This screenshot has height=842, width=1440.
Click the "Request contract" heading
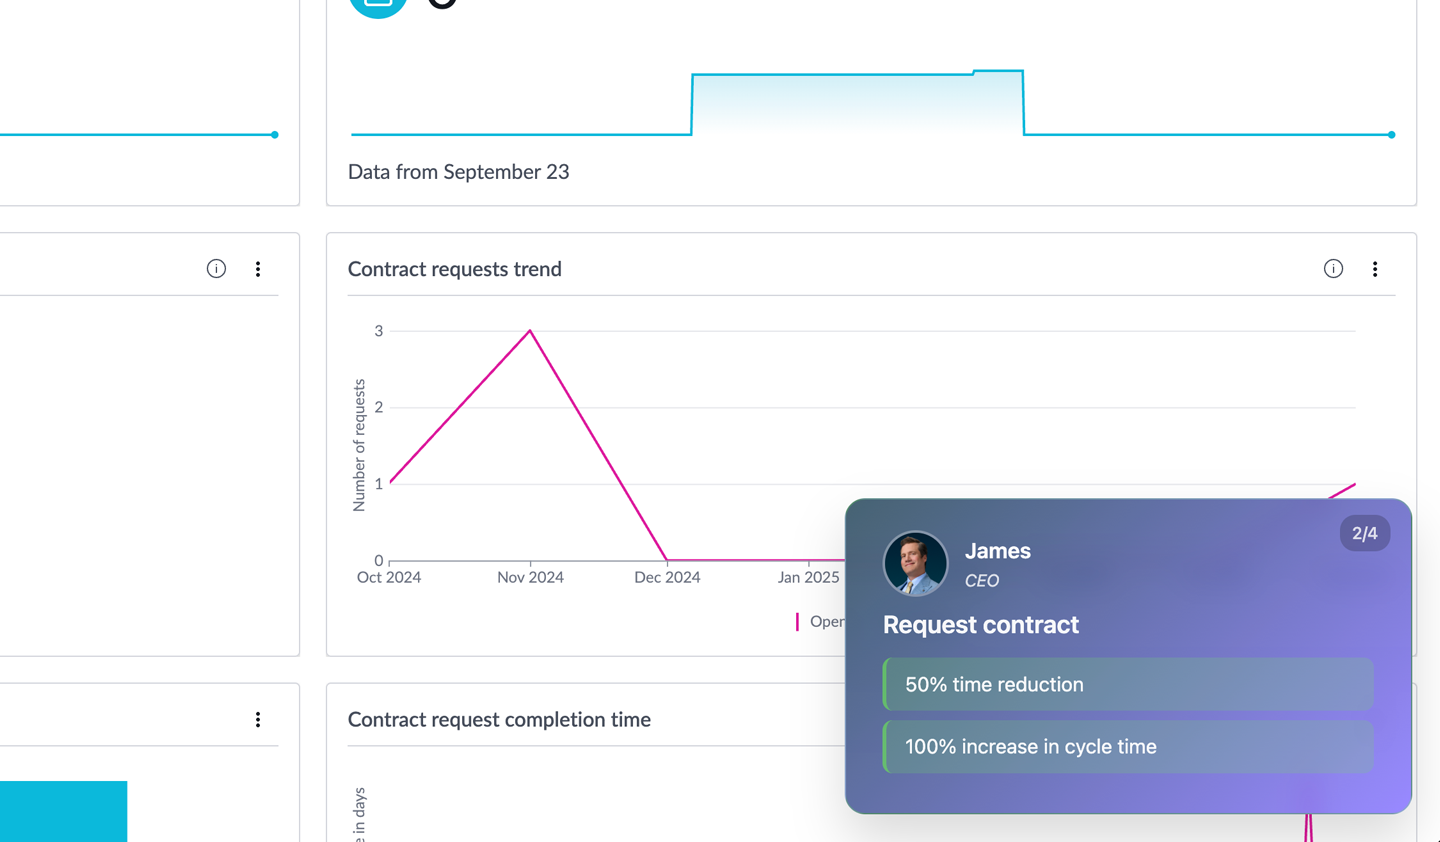[x=980, y=625]
